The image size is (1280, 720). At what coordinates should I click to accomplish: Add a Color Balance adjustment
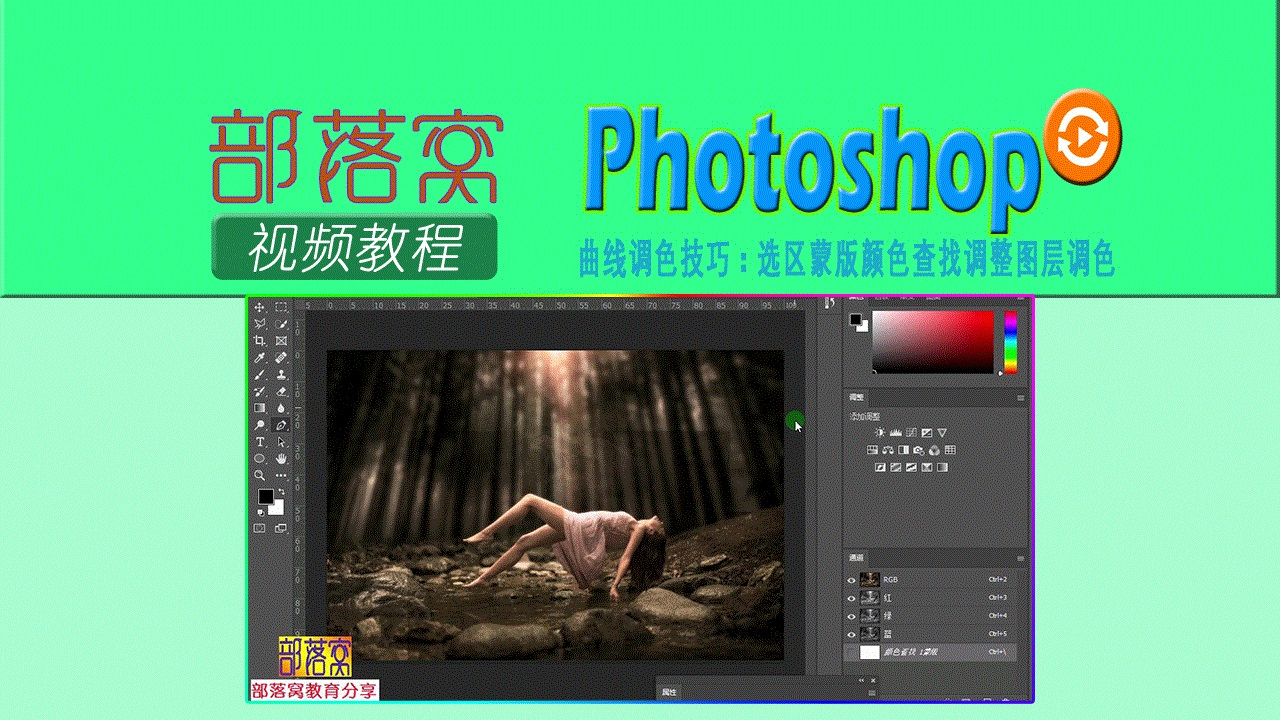(888, 451)
